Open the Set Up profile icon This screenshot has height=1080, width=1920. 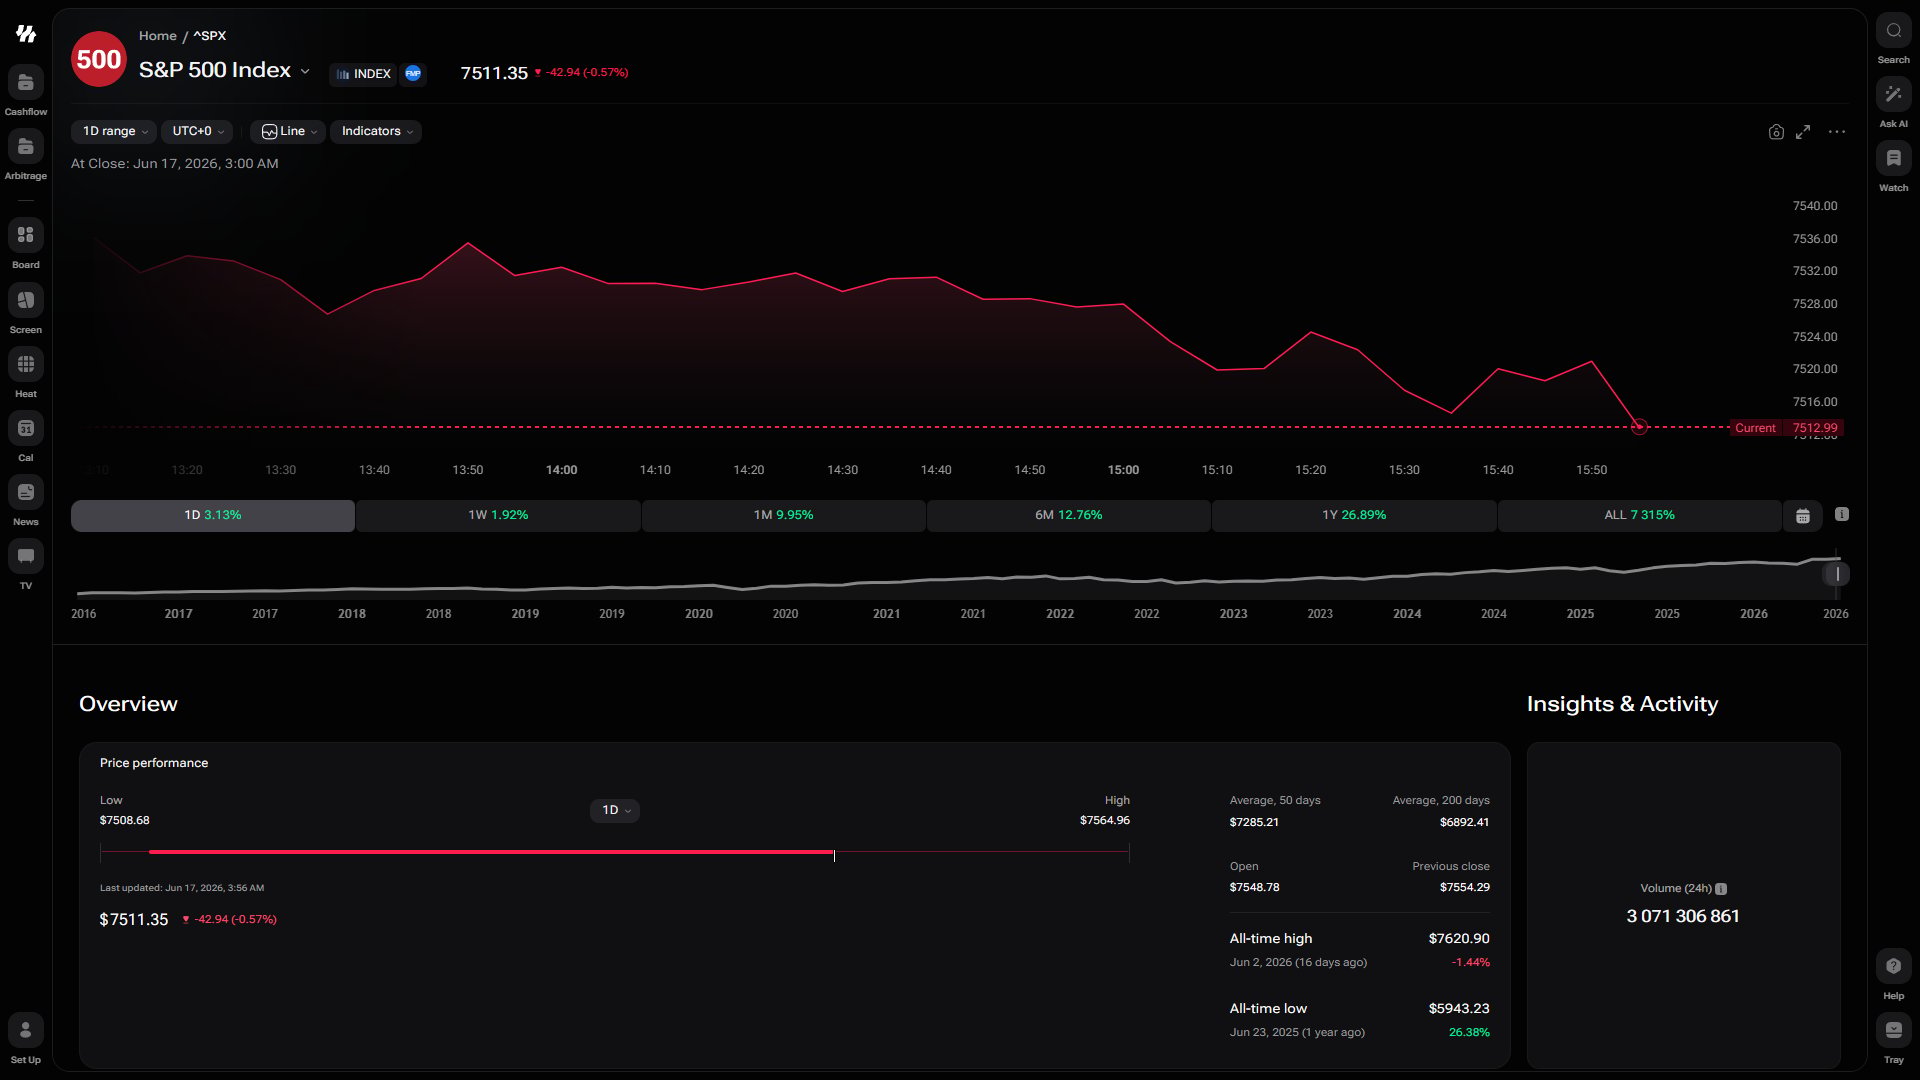point(26,1030)
